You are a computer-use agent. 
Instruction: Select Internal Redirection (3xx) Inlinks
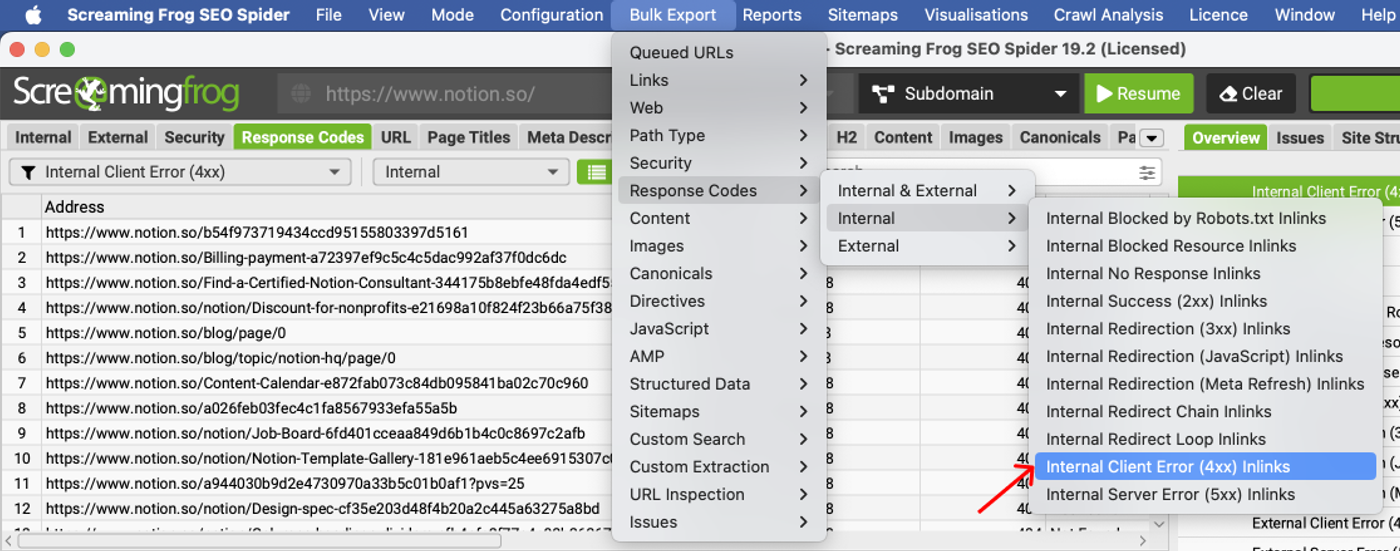(x=1205, y=329)
